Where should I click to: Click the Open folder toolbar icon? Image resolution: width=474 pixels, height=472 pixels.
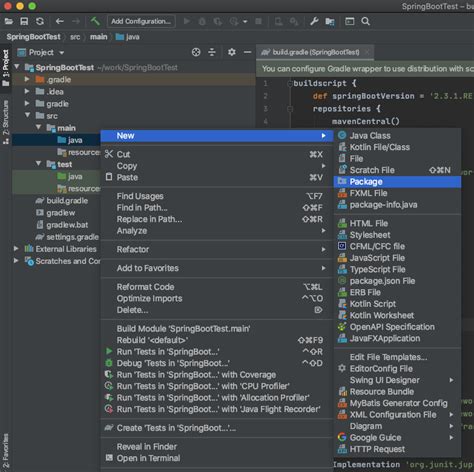click(x=9, y=21)
